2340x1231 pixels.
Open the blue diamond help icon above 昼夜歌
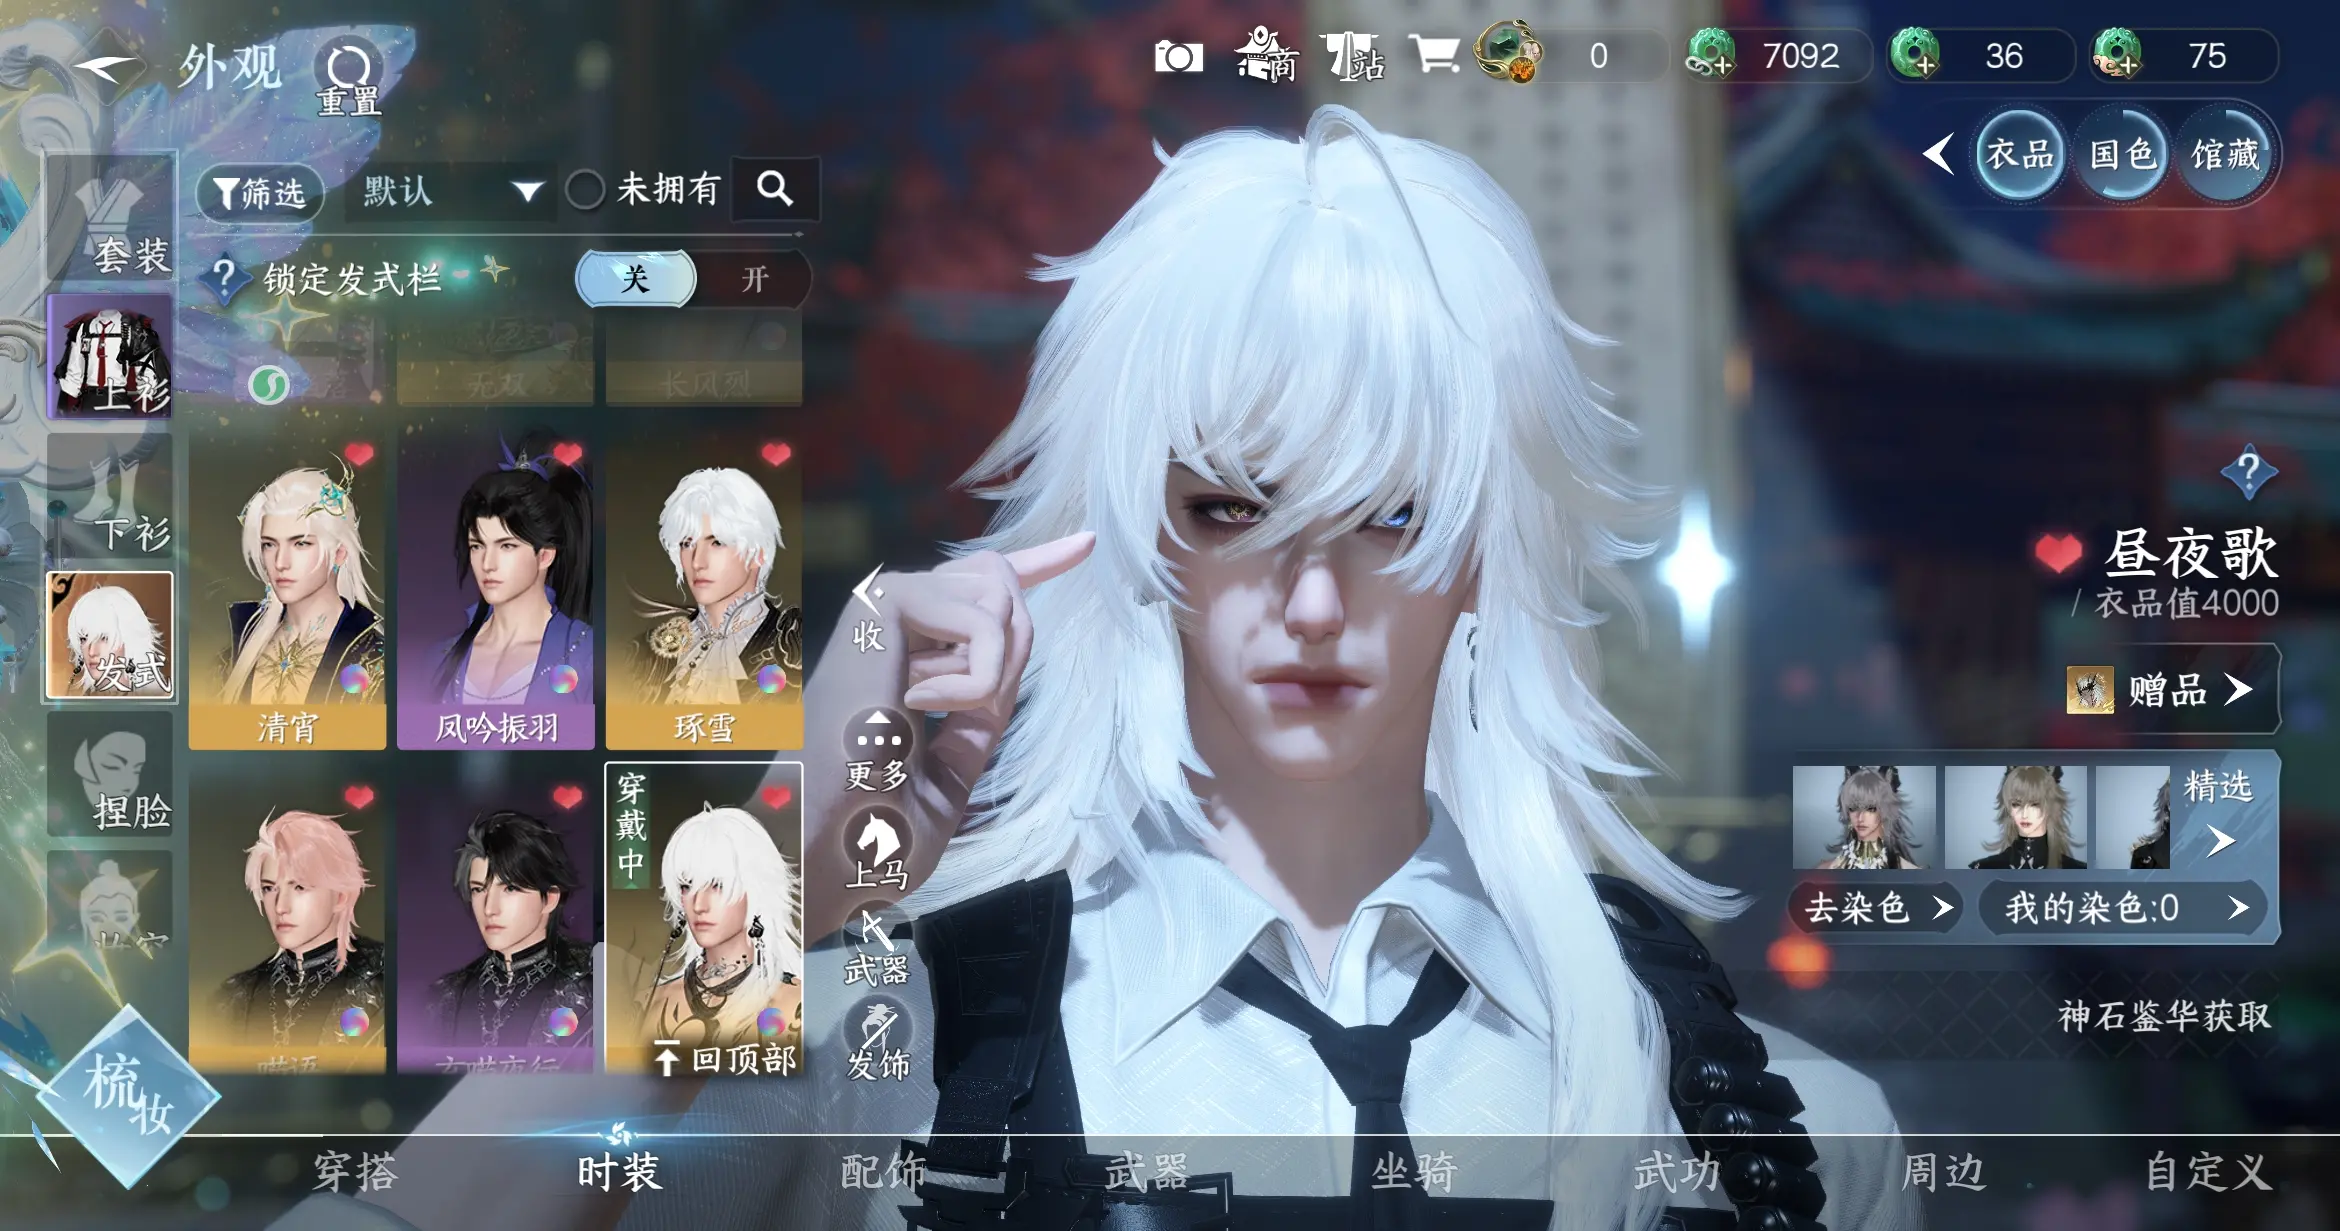[2248, 471]
